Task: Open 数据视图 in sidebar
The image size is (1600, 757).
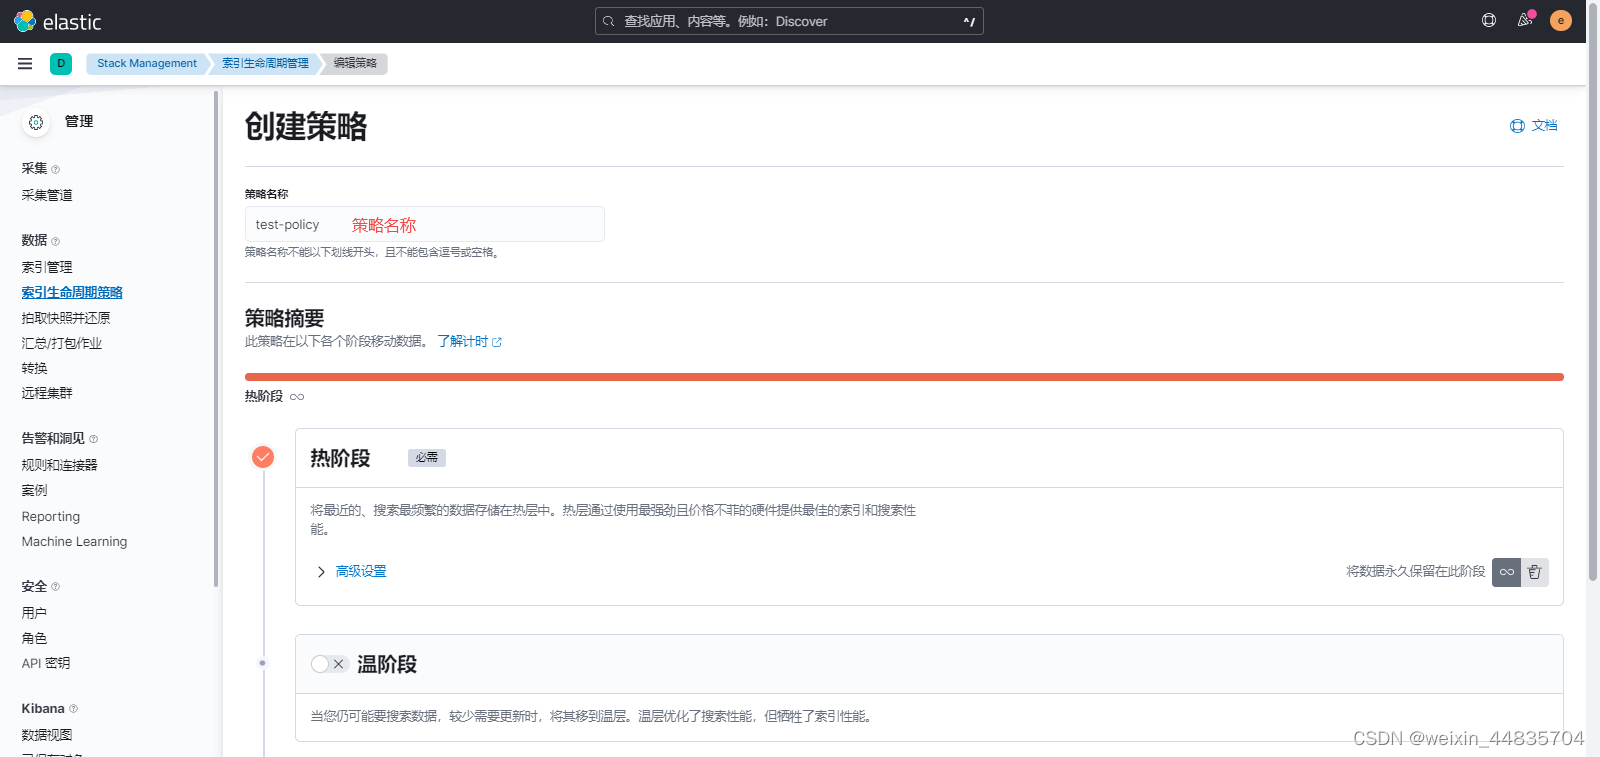Action: click(x=47, y=735)
